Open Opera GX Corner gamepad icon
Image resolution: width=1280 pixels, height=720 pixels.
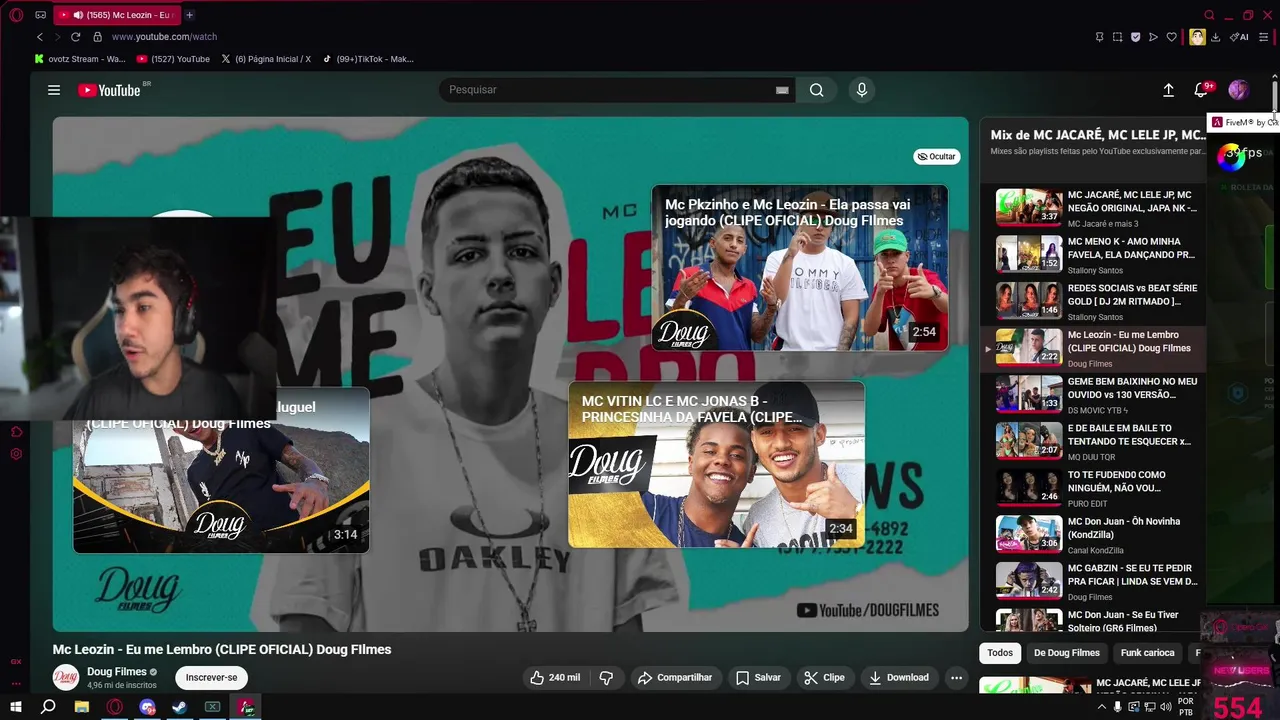click(x=40, y=15)
